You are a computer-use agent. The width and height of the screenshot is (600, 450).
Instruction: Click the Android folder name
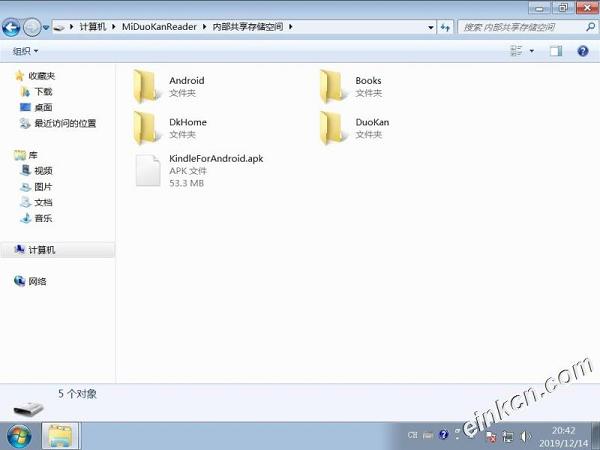coord(187,81)
